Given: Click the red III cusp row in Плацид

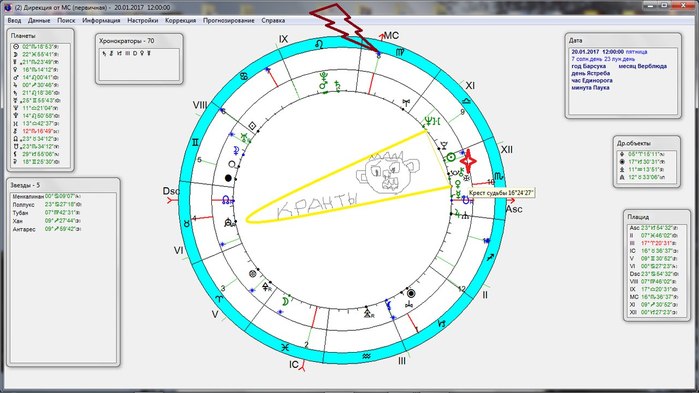Looking at the screenshot, I should [653, 243].
